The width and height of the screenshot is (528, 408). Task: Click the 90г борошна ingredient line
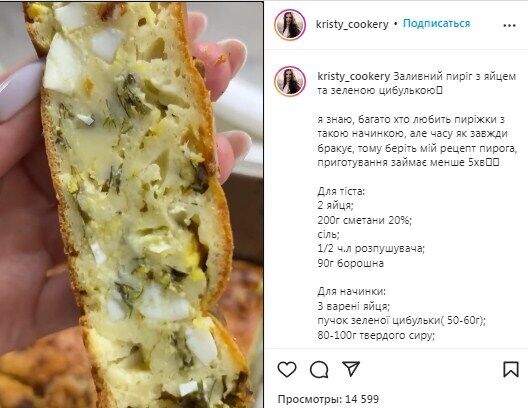tap(351, 263)
